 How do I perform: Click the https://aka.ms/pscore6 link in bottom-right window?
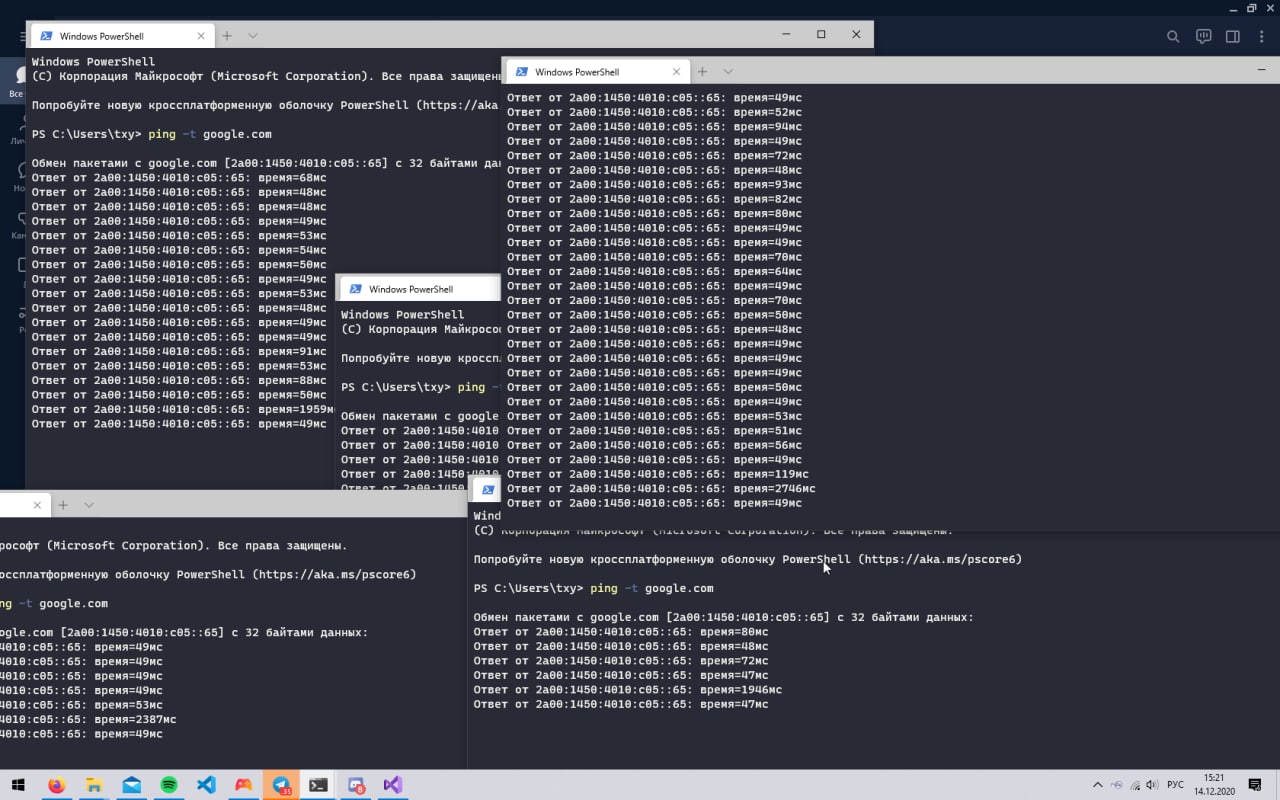coord(940,559)
